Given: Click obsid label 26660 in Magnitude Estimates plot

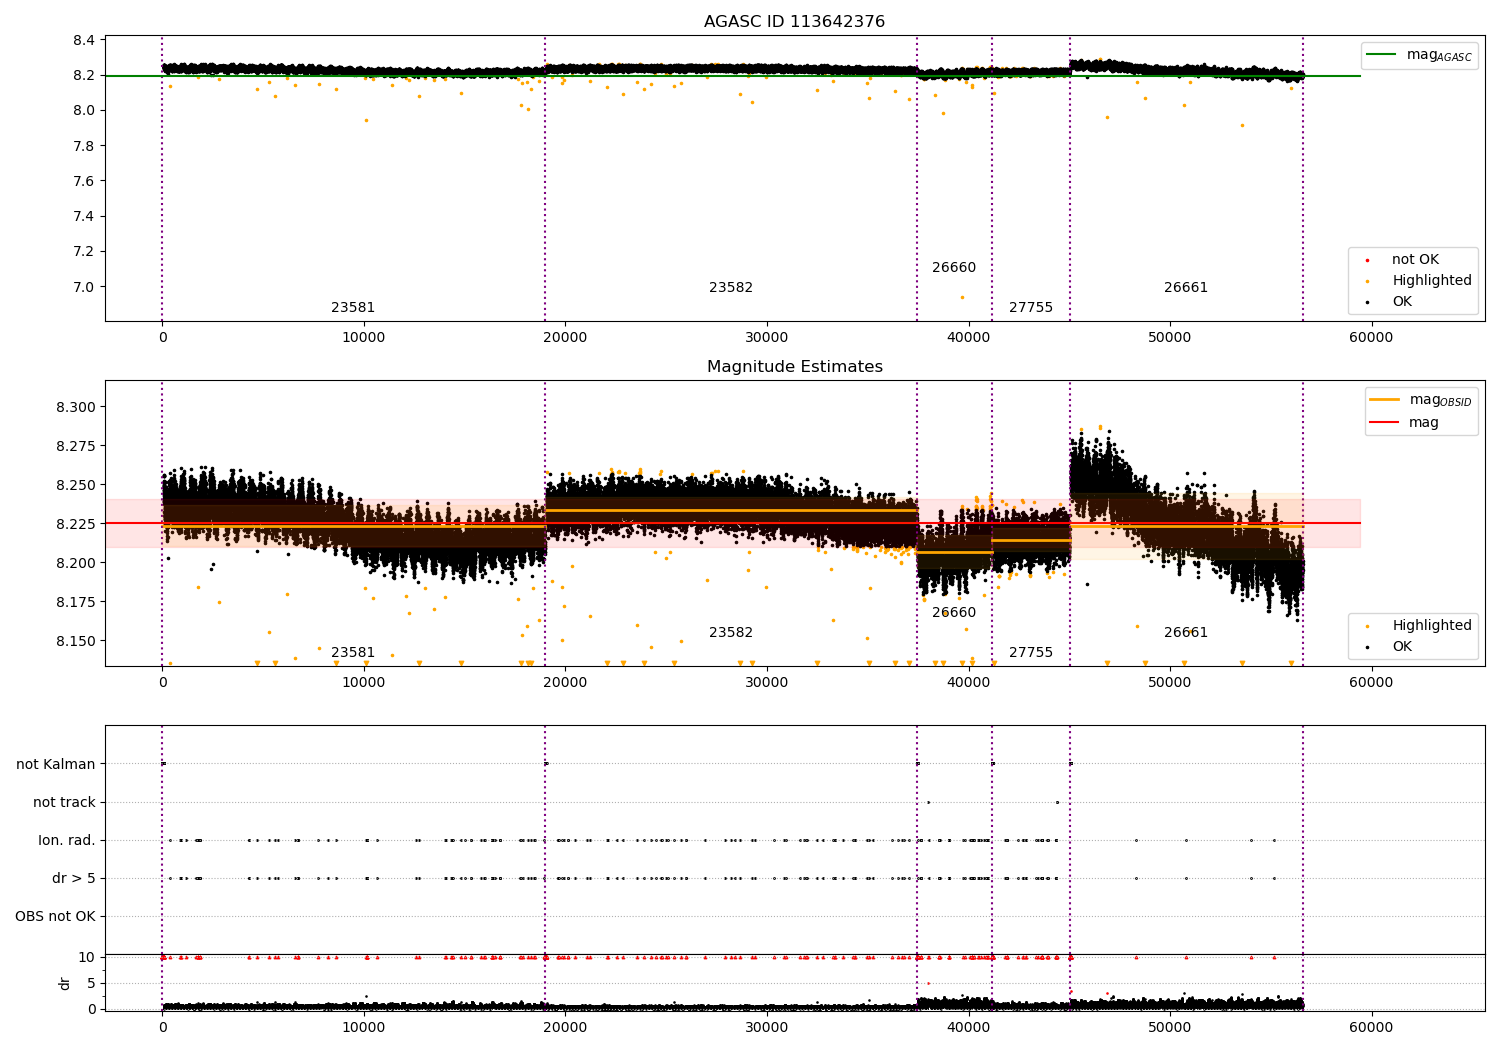Looking at the screenshot, I should (x=954, y=613).
